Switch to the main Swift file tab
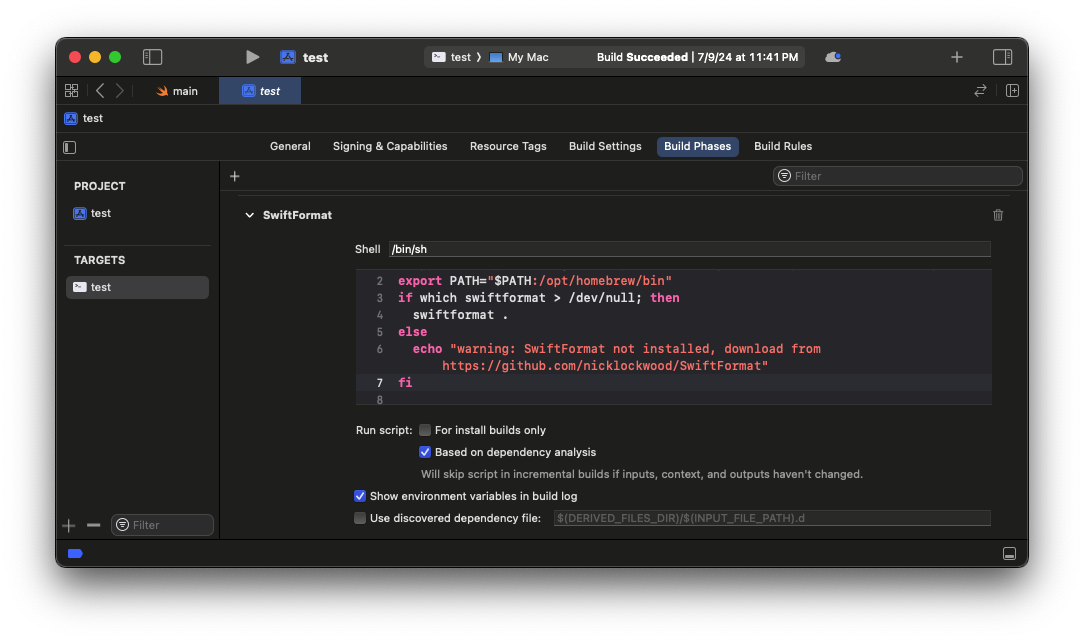 pos(177,91)
